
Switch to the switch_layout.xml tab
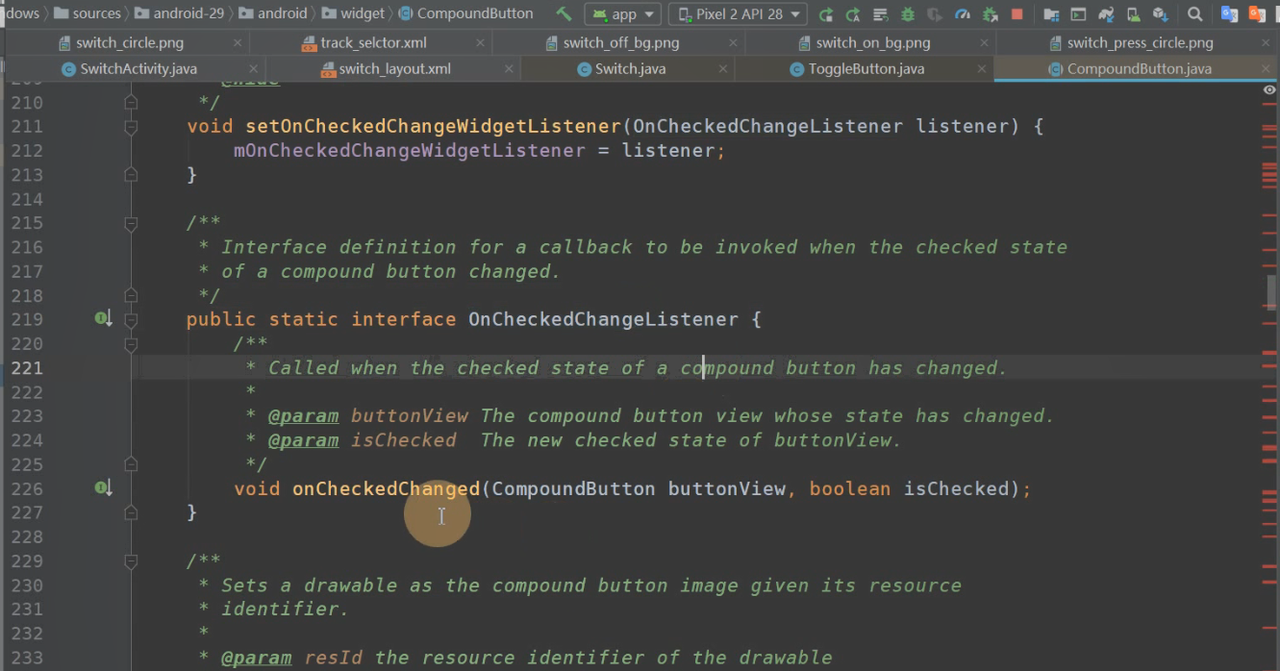(x=394, y=69)
